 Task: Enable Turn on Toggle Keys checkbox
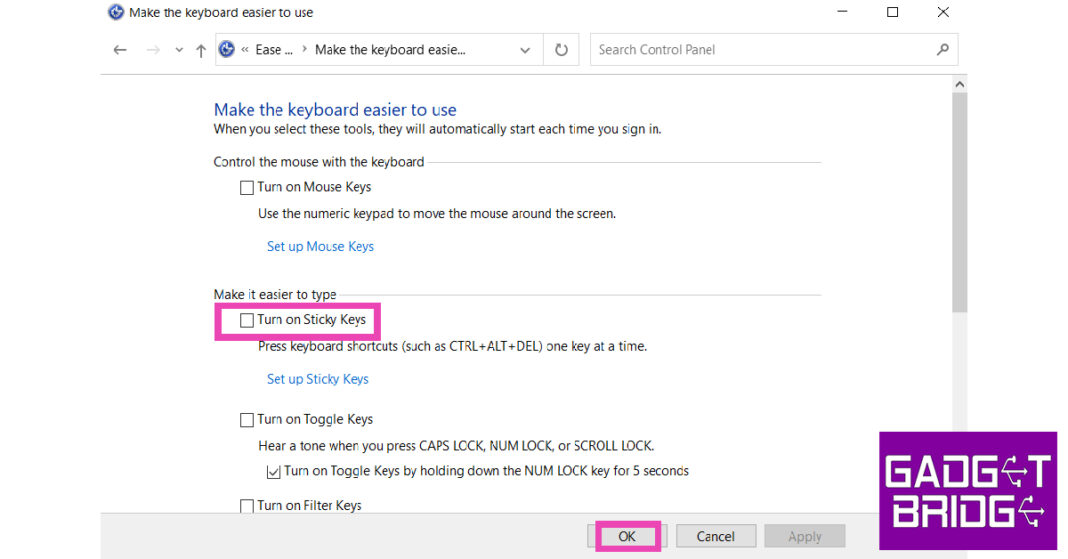247,420
